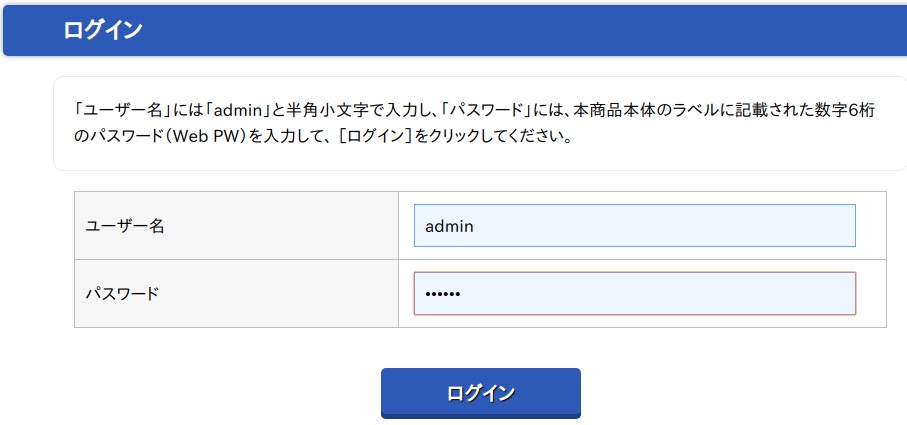Image resolution: width=907 pixels, height=425 pixels.
Task: Click the ユーザー名 input field containing admin
Action: click(634, 225)
